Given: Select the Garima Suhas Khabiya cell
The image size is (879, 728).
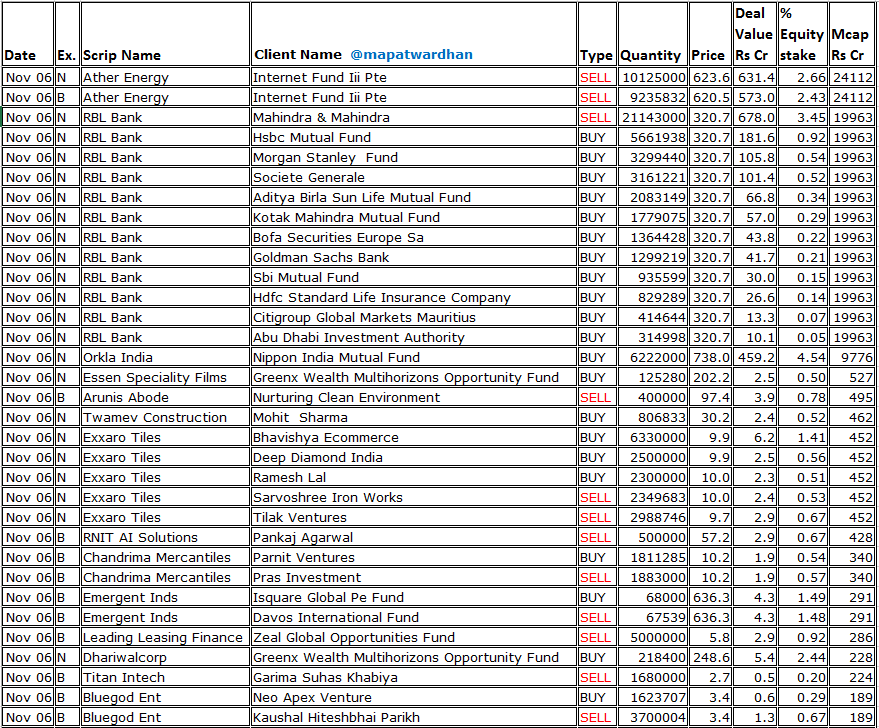Looking at the screenshot, I should pos(414,678).
